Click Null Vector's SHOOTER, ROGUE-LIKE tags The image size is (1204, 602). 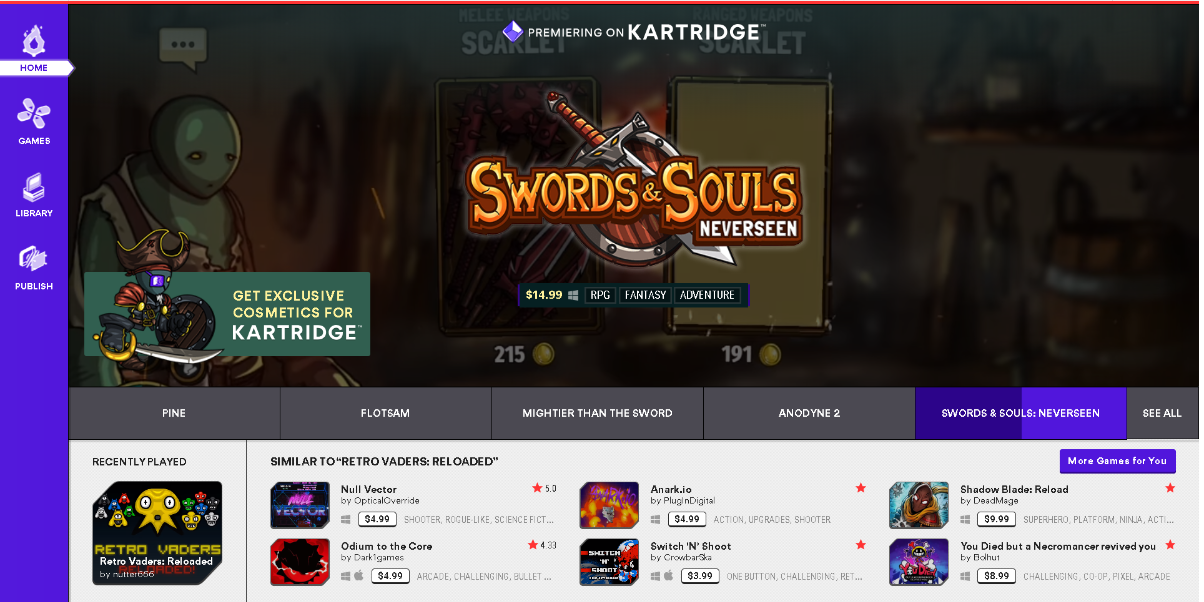479,520
